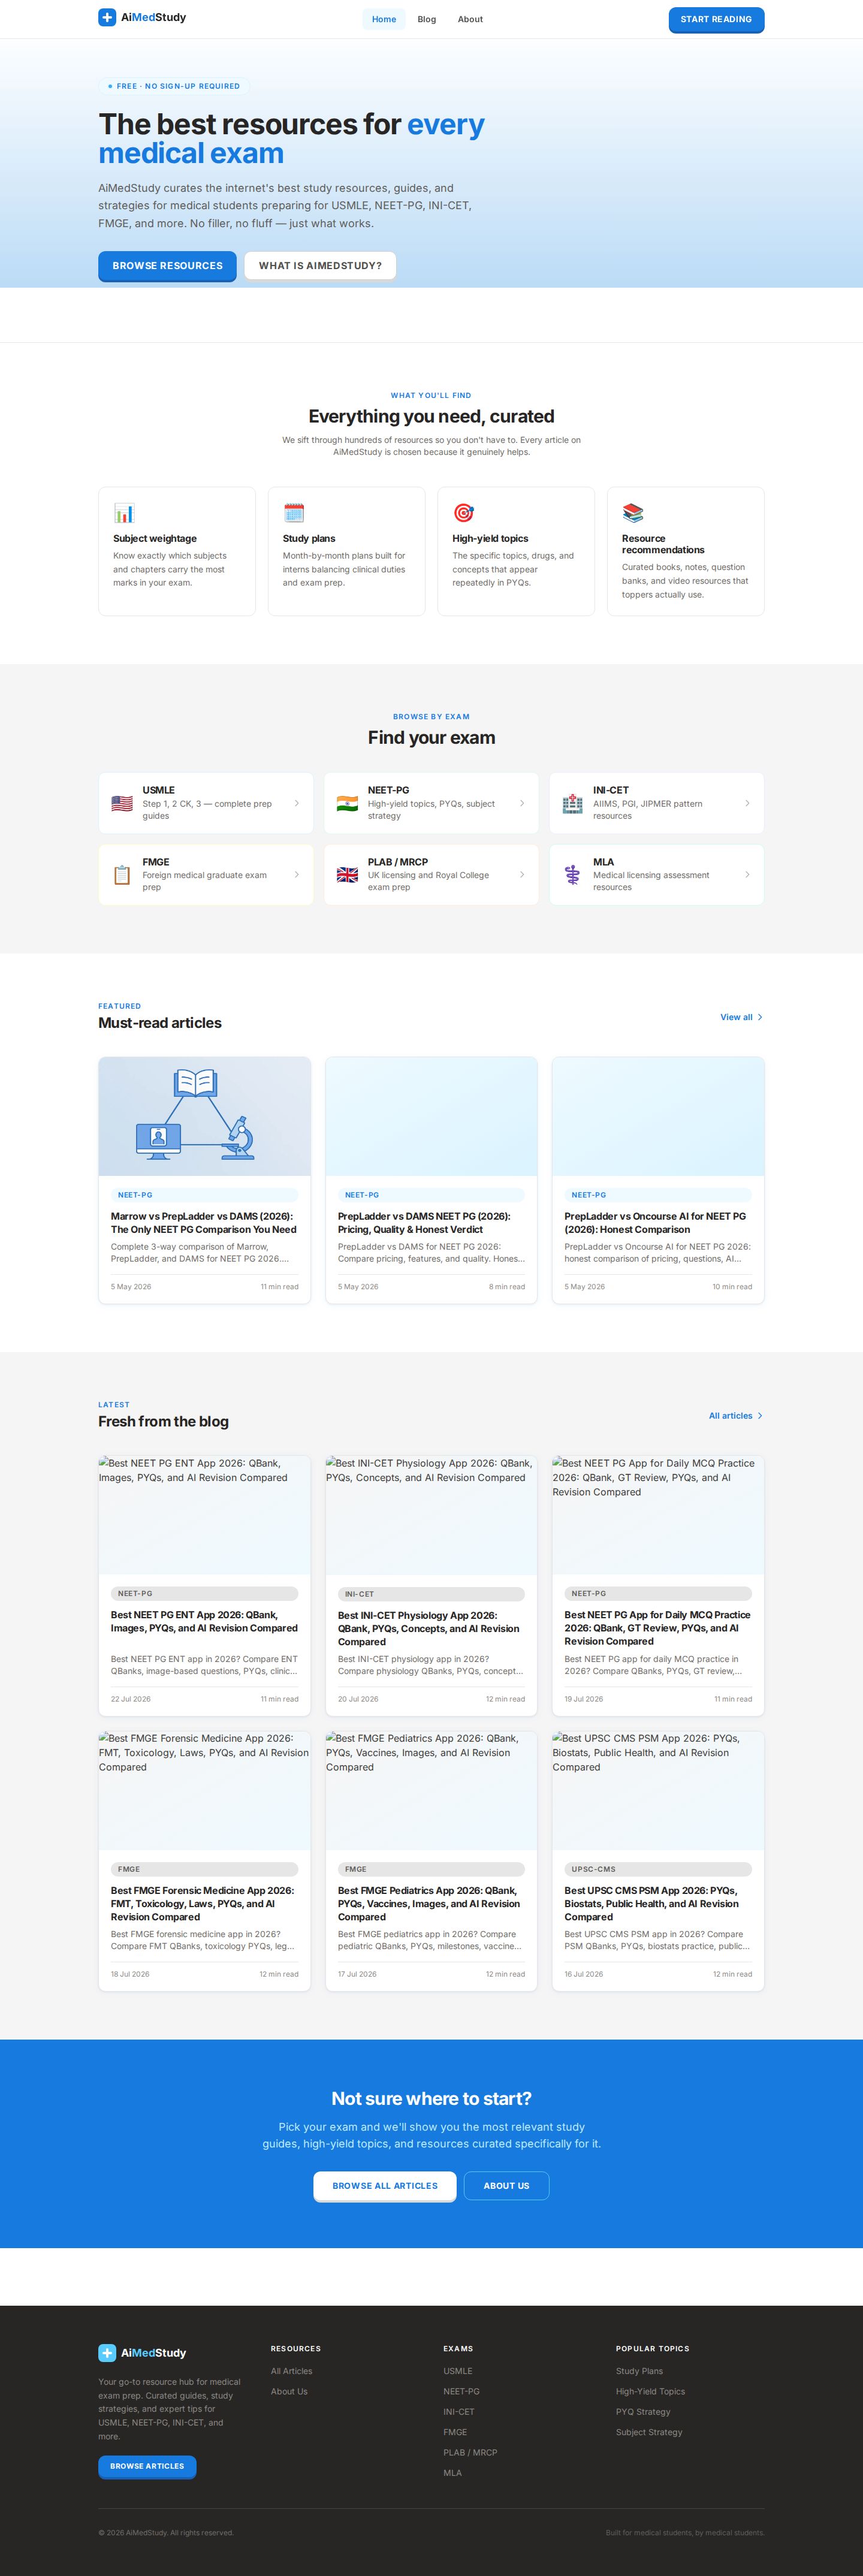The image size is (863, 2576).
Task: Open the Blog tab in navigation
Action: pos(427,19)
